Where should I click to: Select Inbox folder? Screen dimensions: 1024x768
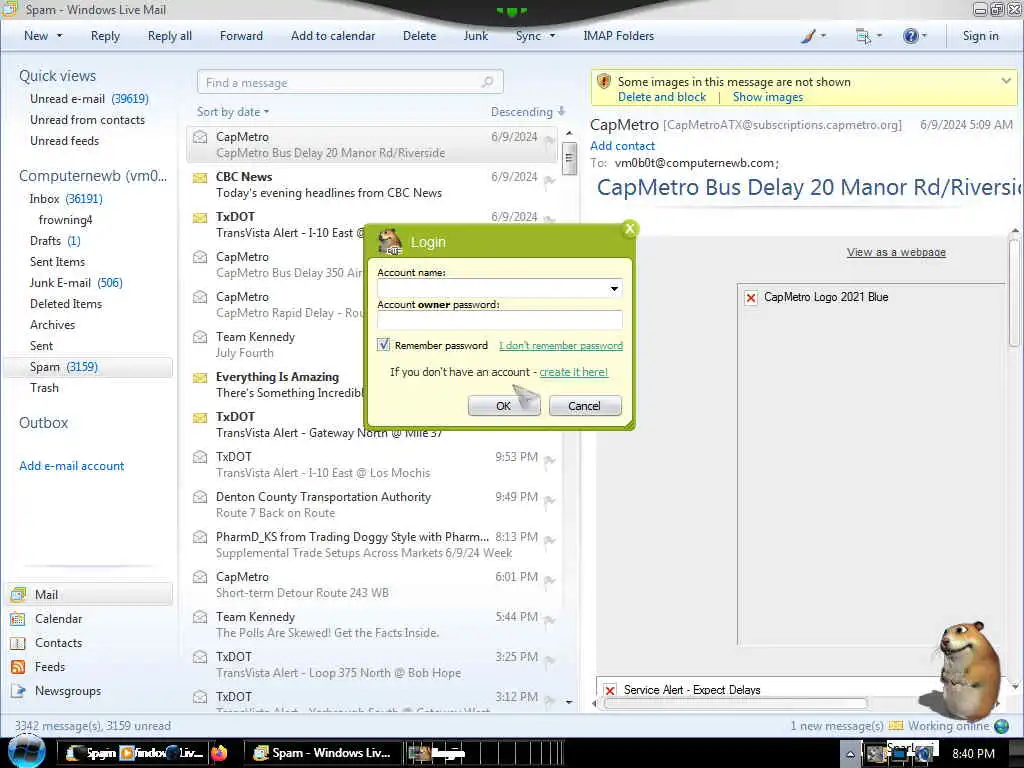click(x=65, y=199)
